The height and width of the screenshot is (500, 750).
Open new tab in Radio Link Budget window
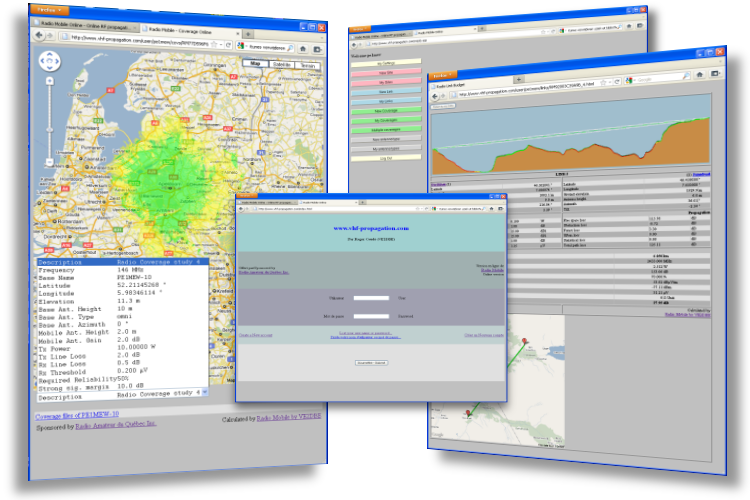pos(518,79)
